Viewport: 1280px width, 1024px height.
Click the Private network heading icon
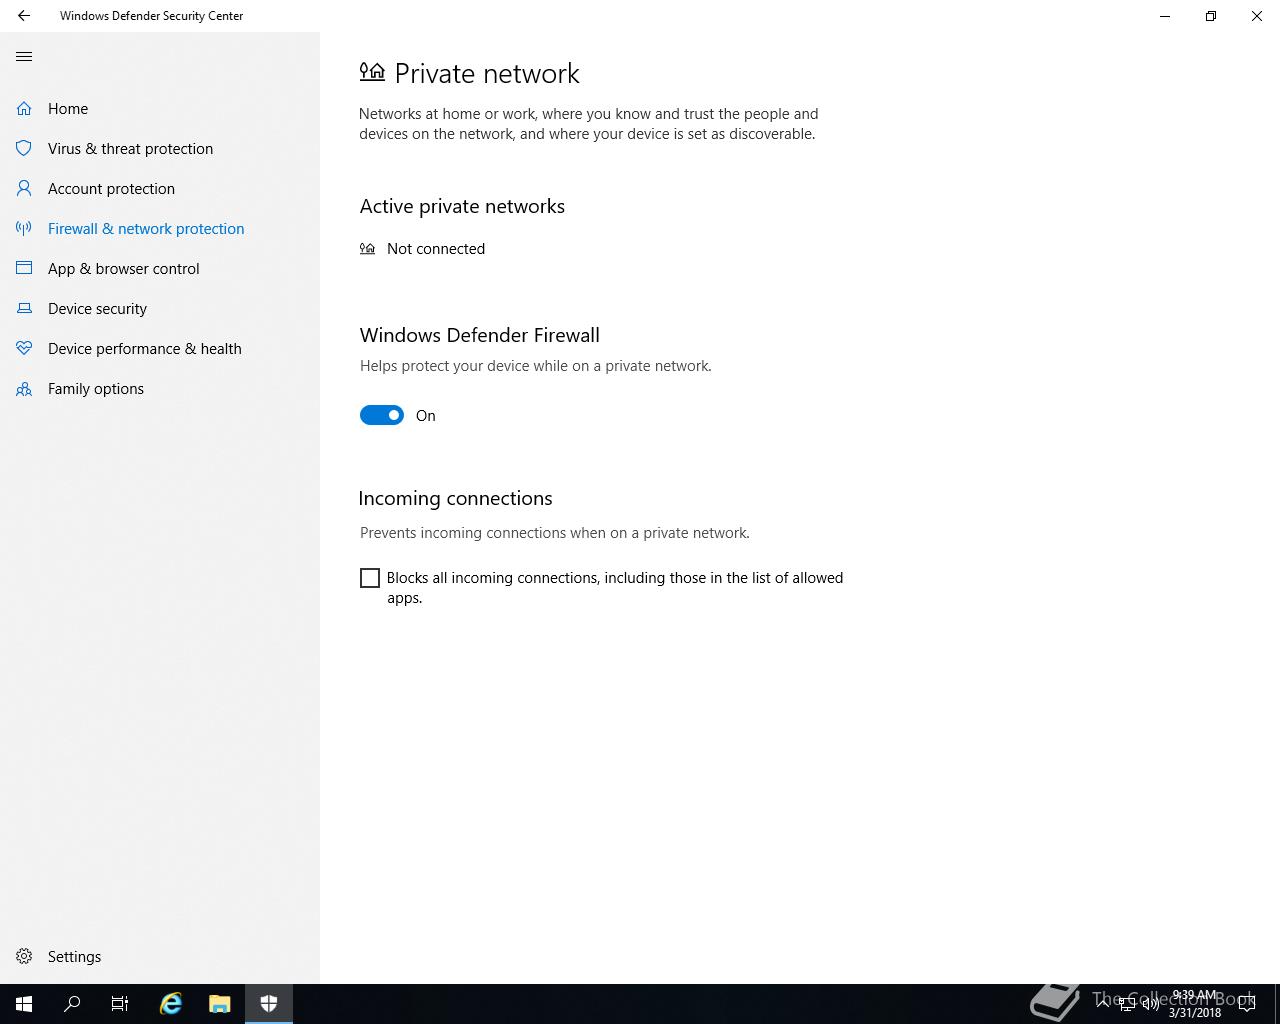click(372, 71)
